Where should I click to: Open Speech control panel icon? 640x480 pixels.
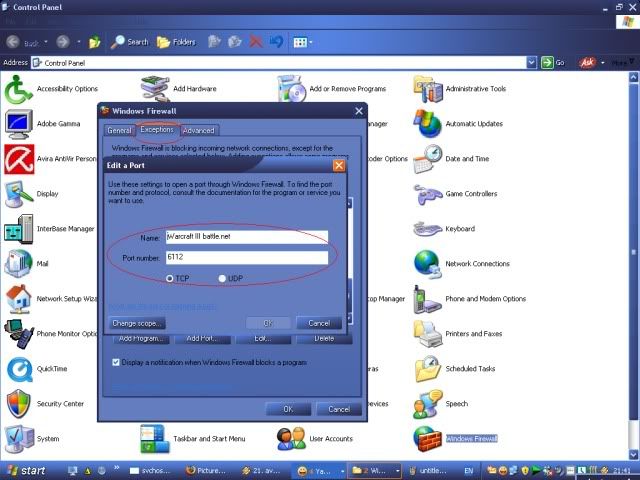(x=428, y=404)
